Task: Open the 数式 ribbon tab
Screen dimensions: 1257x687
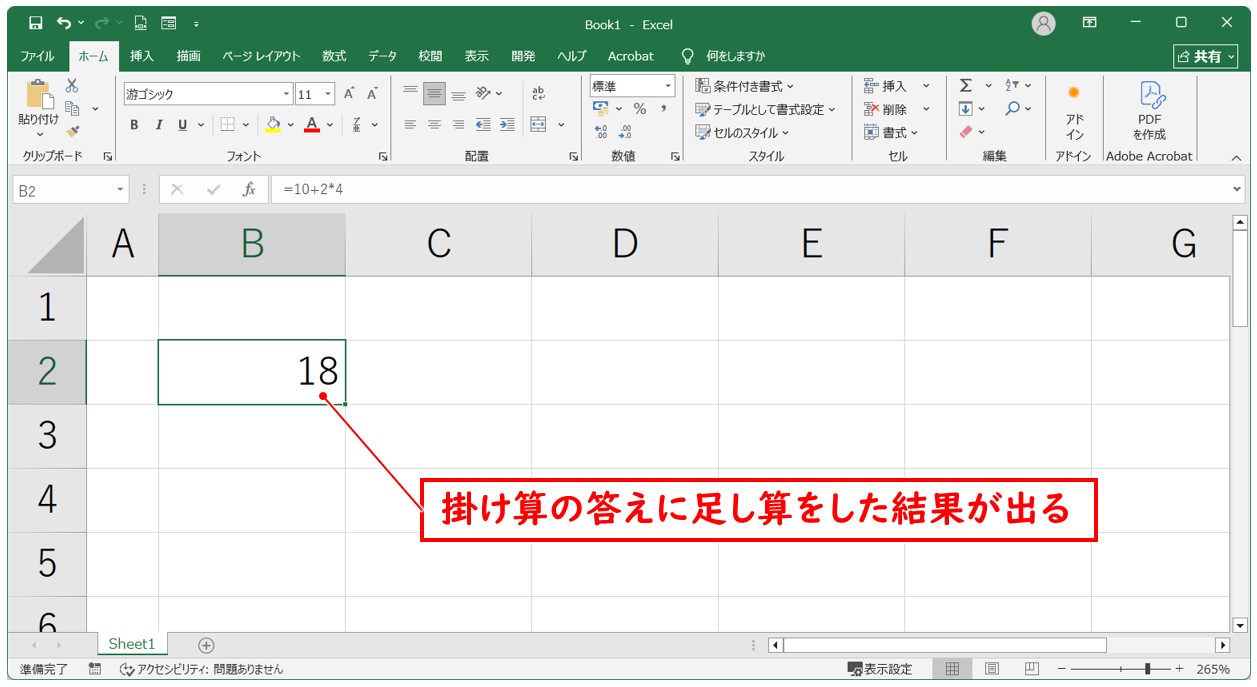Action: (334, 56)
